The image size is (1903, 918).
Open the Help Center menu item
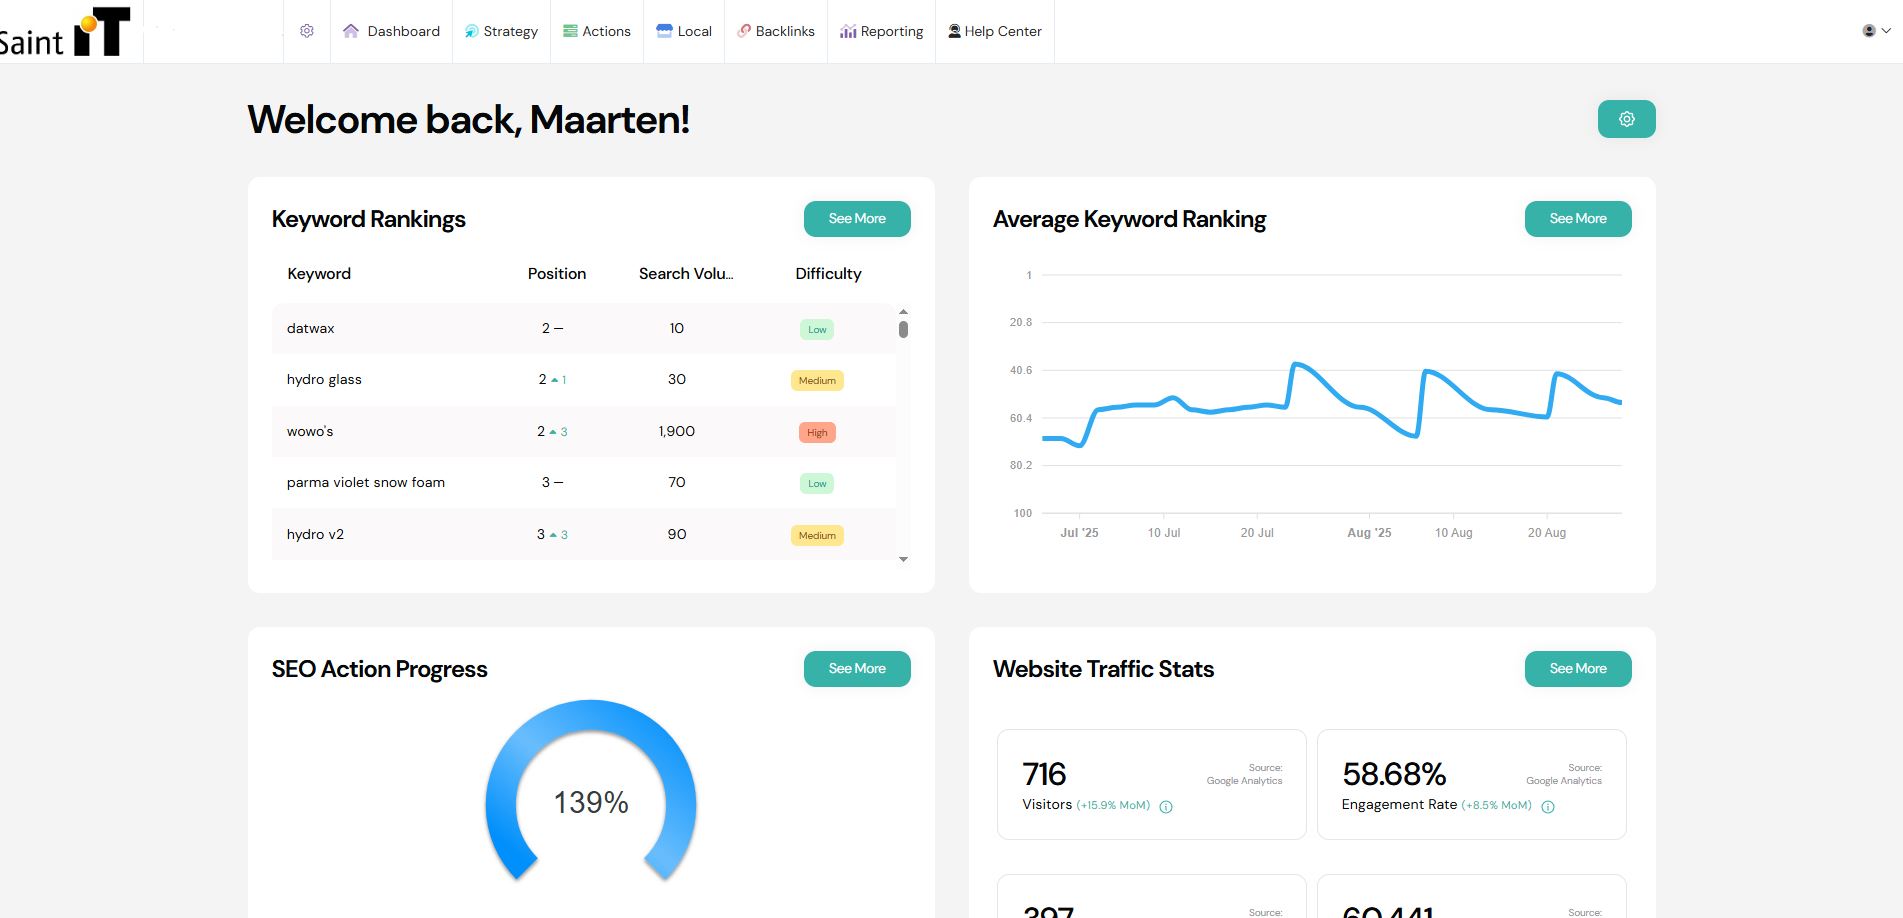[995, 31]
